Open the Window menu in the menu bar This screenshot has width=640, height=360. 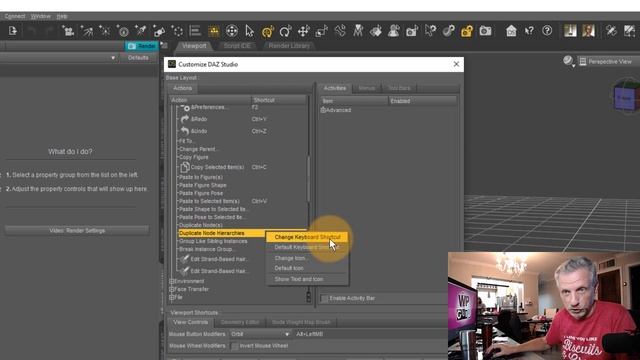[40, 16]
